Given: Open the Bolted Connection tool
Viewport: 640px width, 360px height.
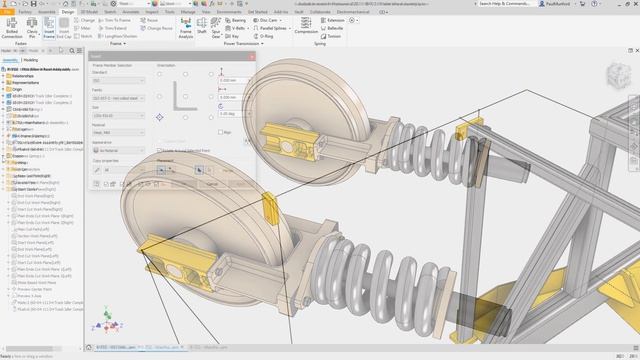Looking at the screenshot, I should (12, 28).
